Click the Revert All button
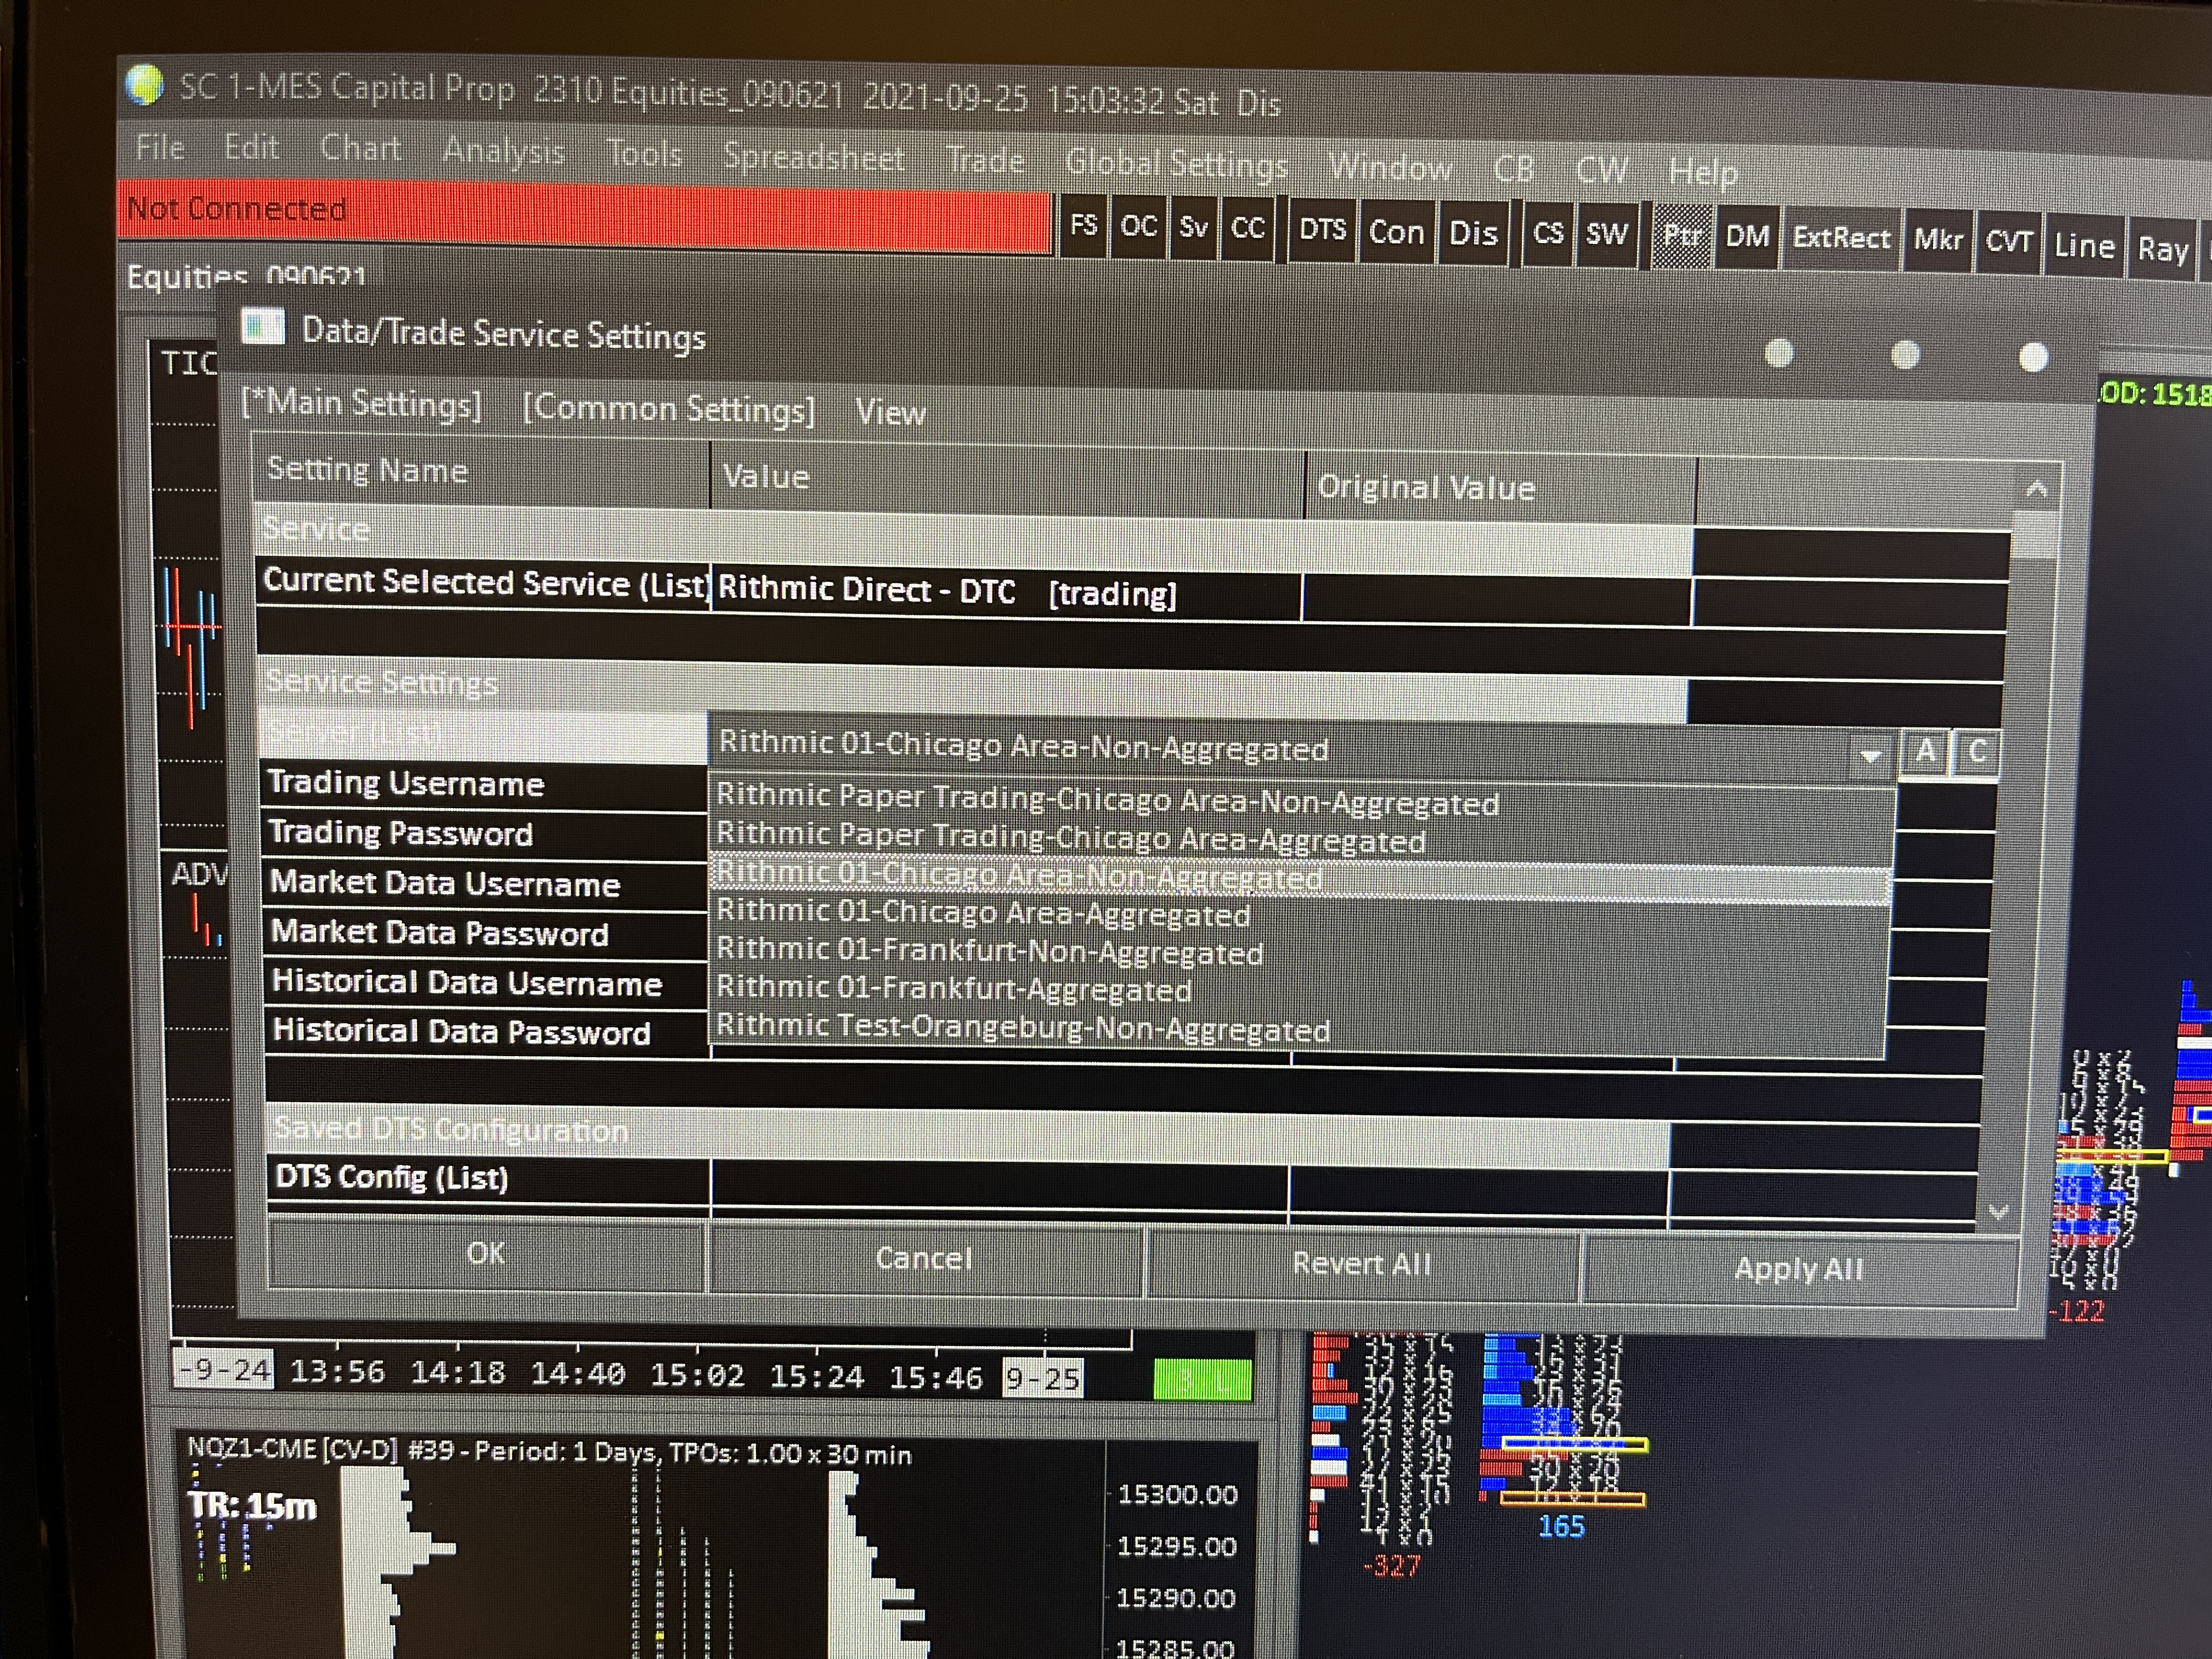This screenshot has width=2212, height=1659. [1361, 1263]
